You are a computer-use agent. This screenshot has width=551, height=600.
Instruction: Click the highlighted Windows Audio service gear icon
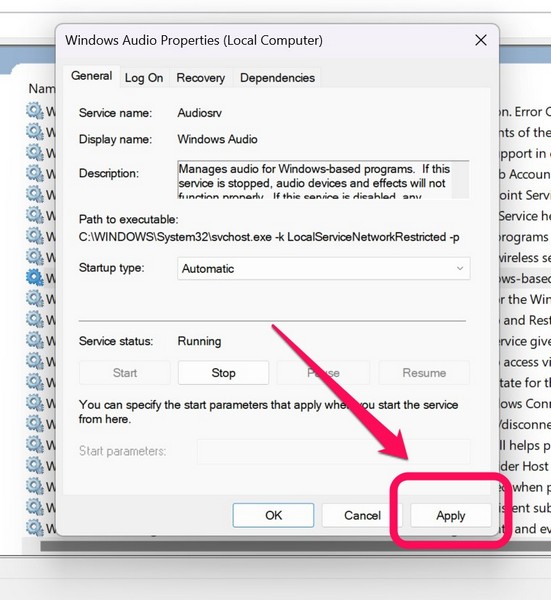click(x=35, y=277)
